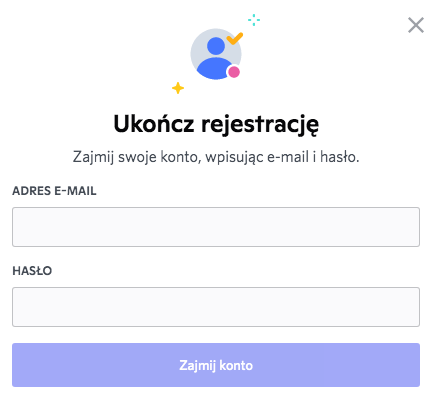The width and height of the screenshot is (434, 399).
Task: Submit with the Zajmij konto button
Action: pos(216,365)
